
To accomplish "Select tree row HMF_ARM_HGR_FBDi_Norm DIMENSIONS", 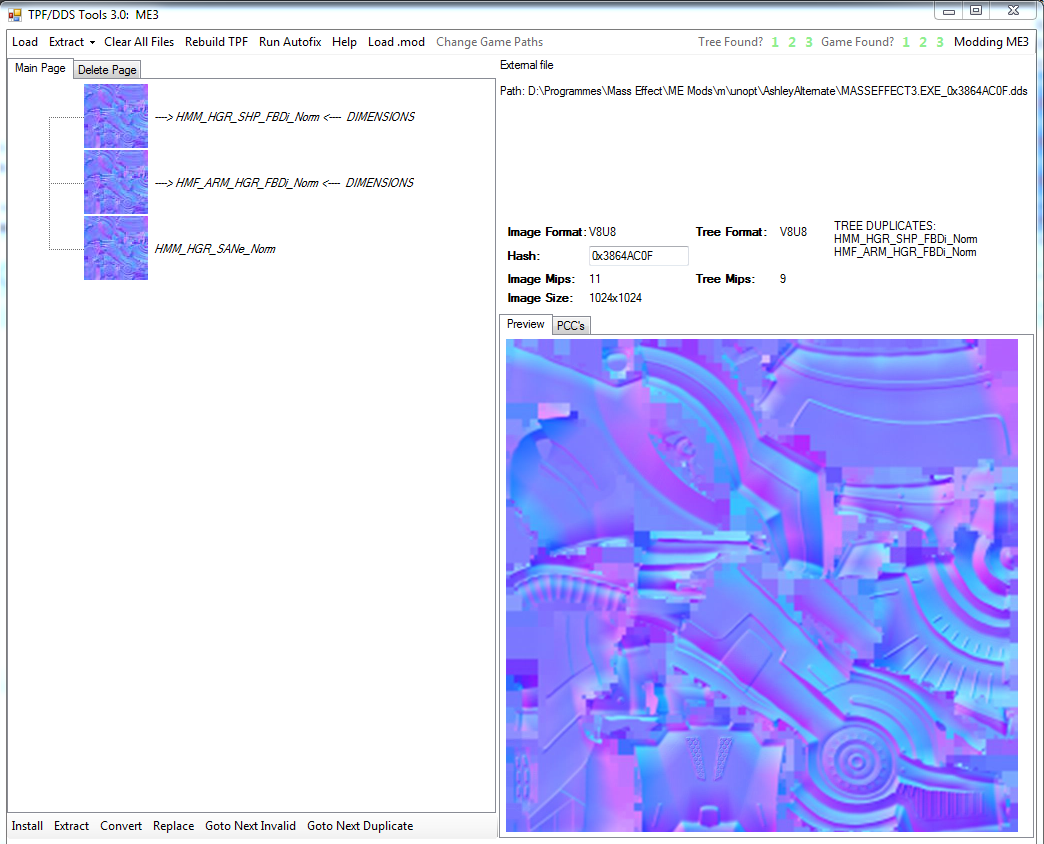I will click(x=284, y=182).
